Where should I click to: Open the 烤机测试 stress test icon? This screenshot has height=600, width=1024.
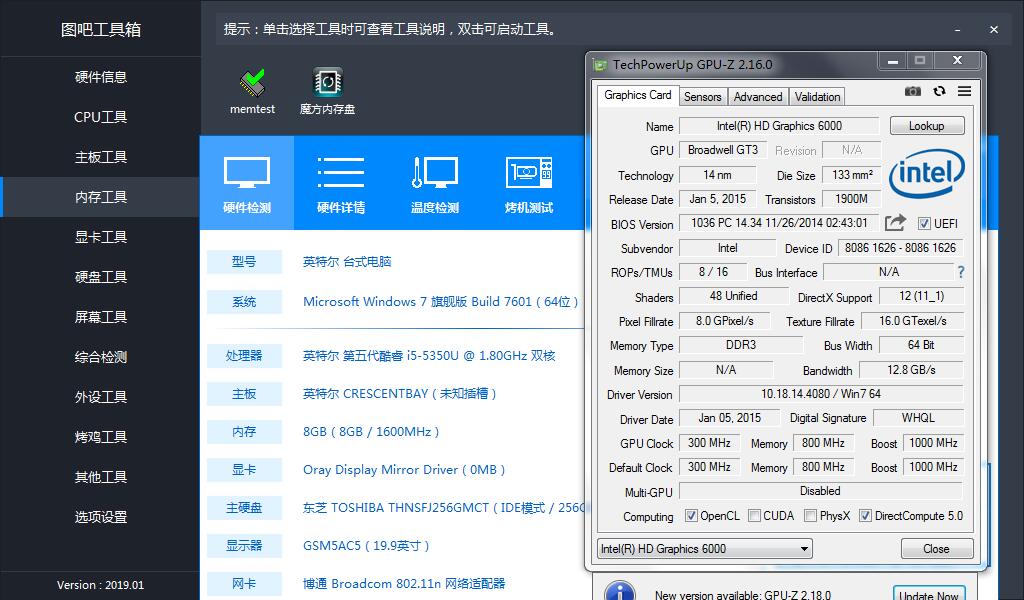529,183
